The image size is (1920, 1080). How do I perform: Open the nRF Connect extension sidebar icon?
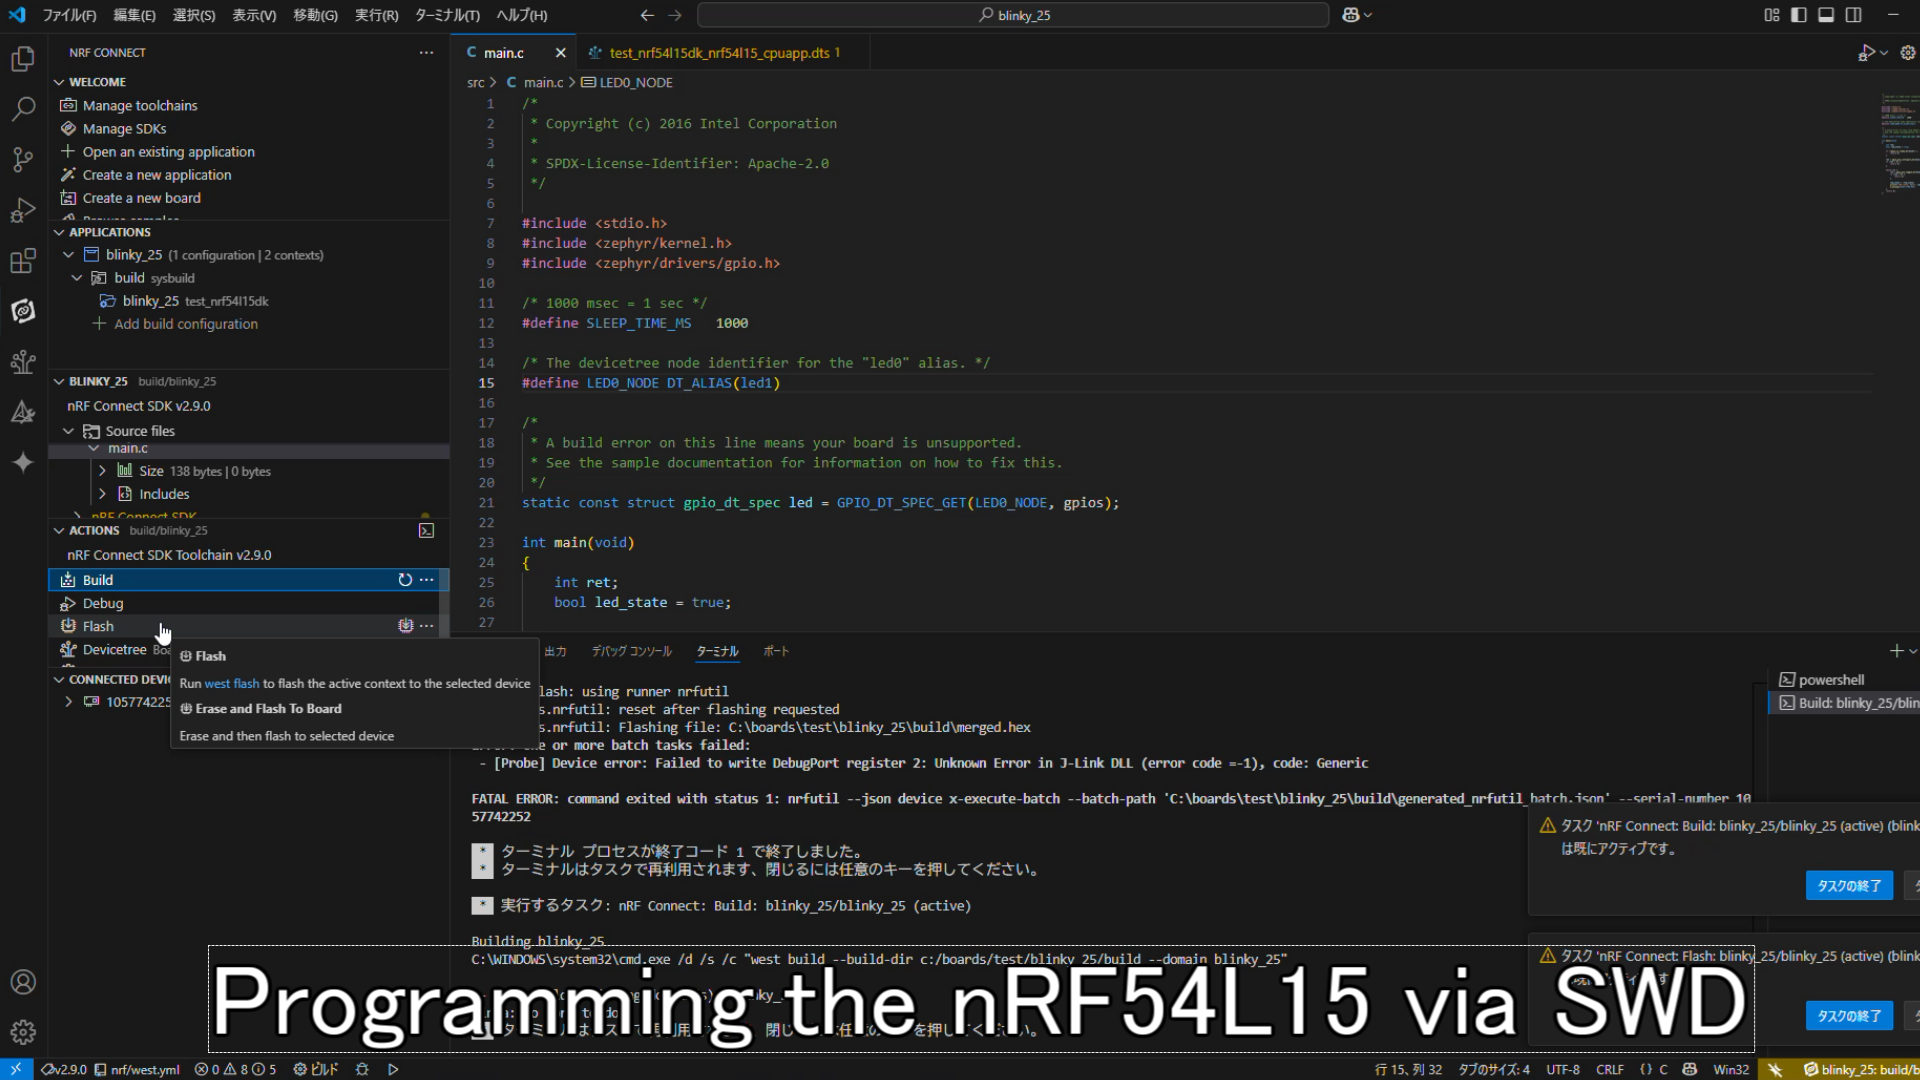tap(22, 311)
